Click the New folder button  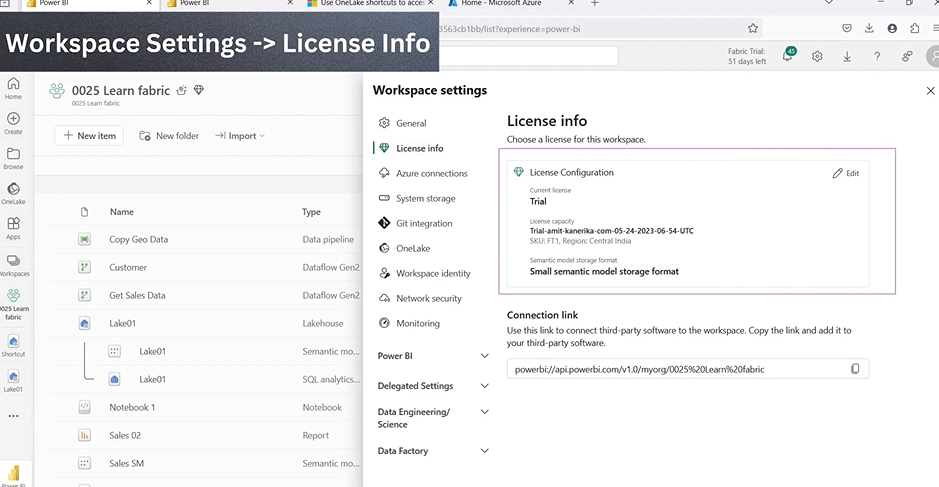[169, 136]
